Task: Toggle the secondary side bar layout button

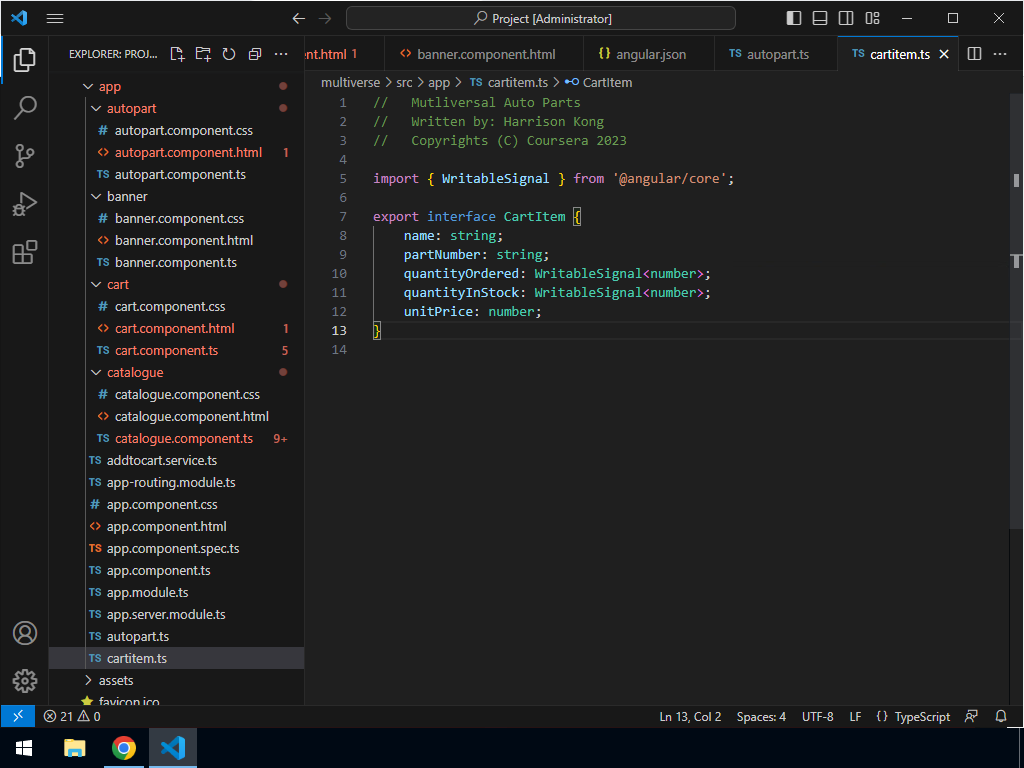Action: (846, 18)
